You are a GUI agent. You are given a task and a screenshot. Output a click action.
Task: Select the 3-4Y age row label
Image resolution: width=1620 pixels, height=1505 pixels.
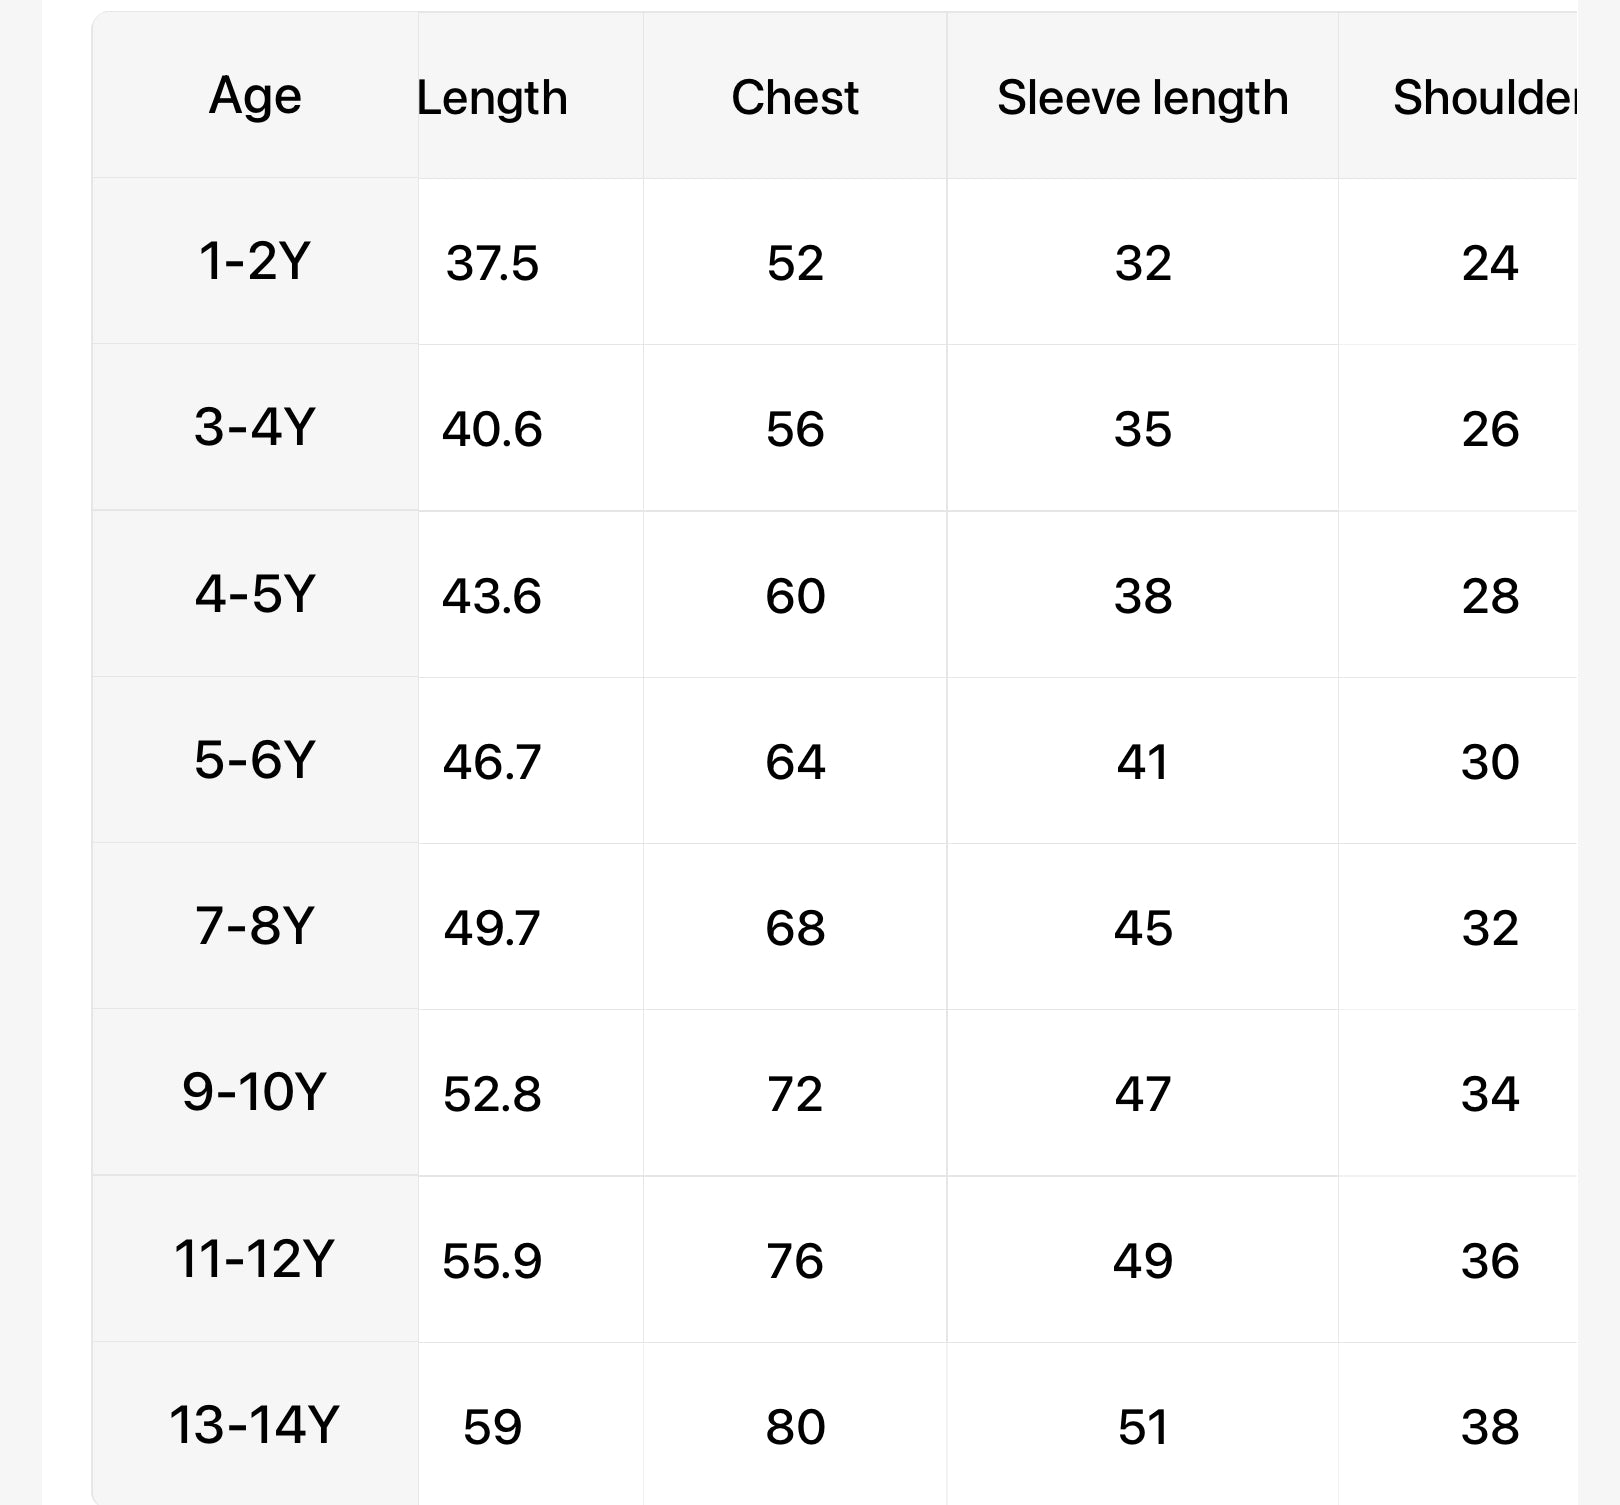(x=255, y=428)
